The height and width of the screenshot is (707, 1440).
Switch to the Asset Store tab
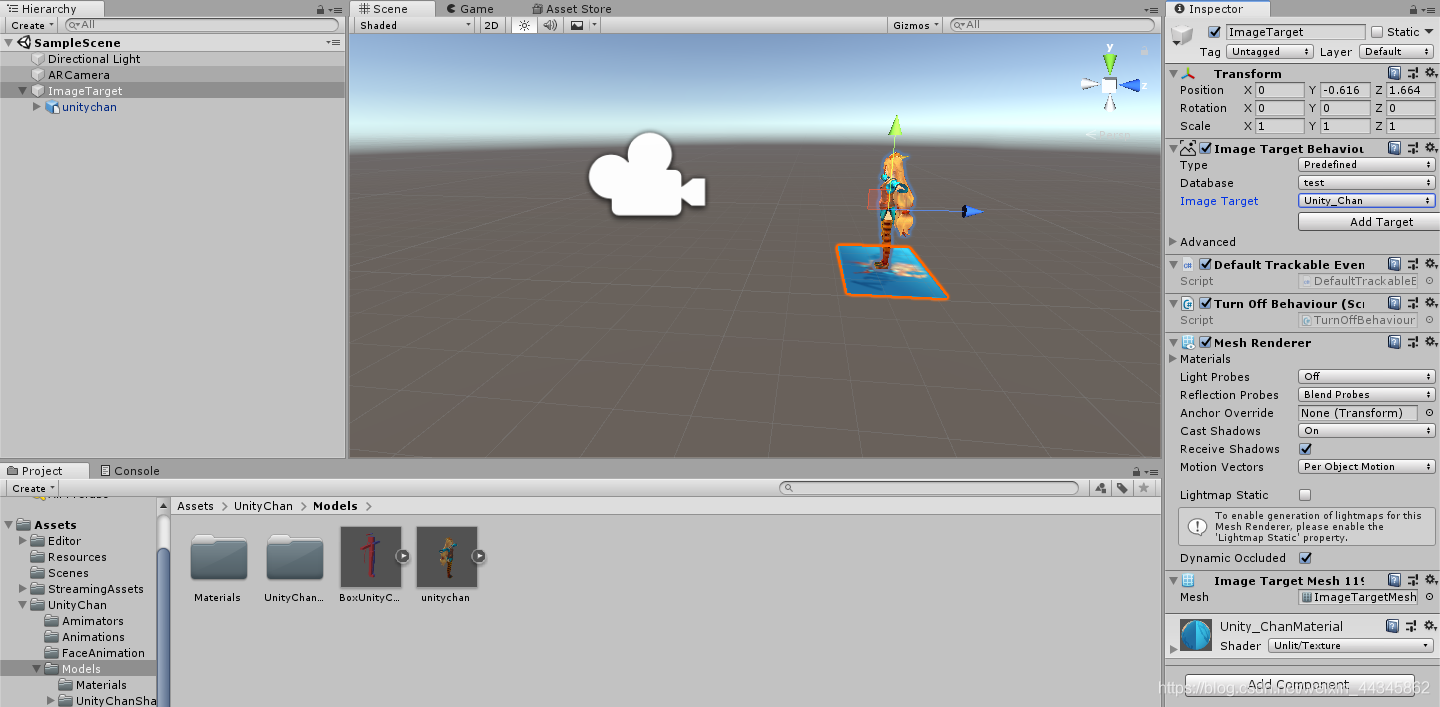coord(571,9)
